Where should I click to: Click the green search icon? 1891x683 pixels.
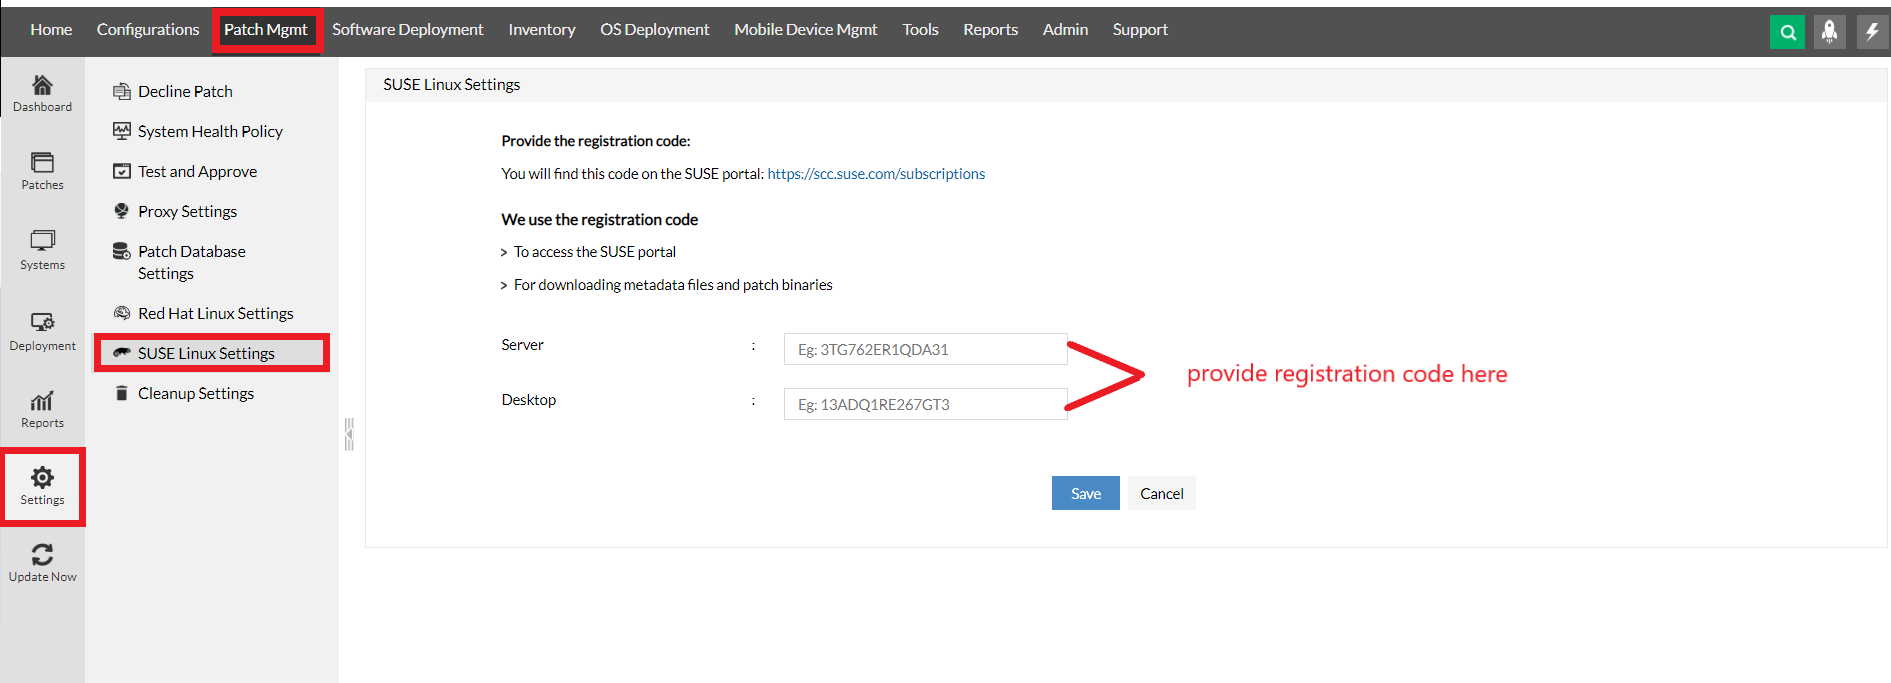click(1787, 32)
